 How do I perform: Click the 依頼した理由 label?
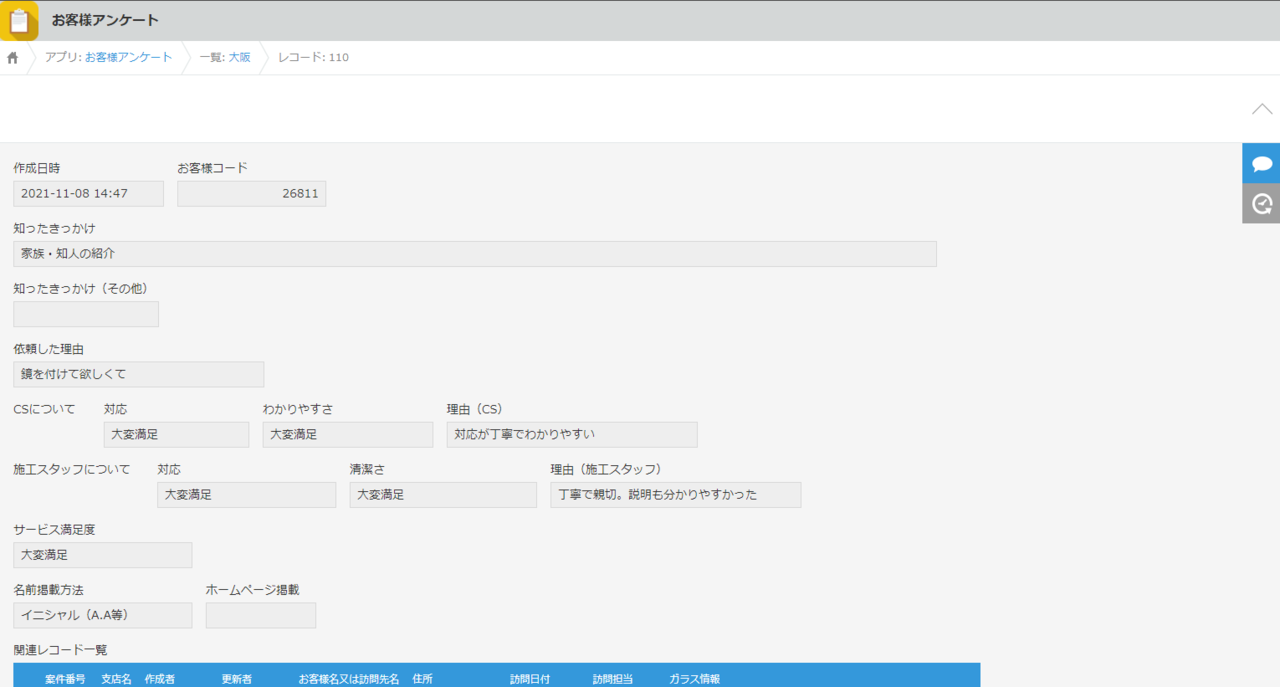[48, 349]
